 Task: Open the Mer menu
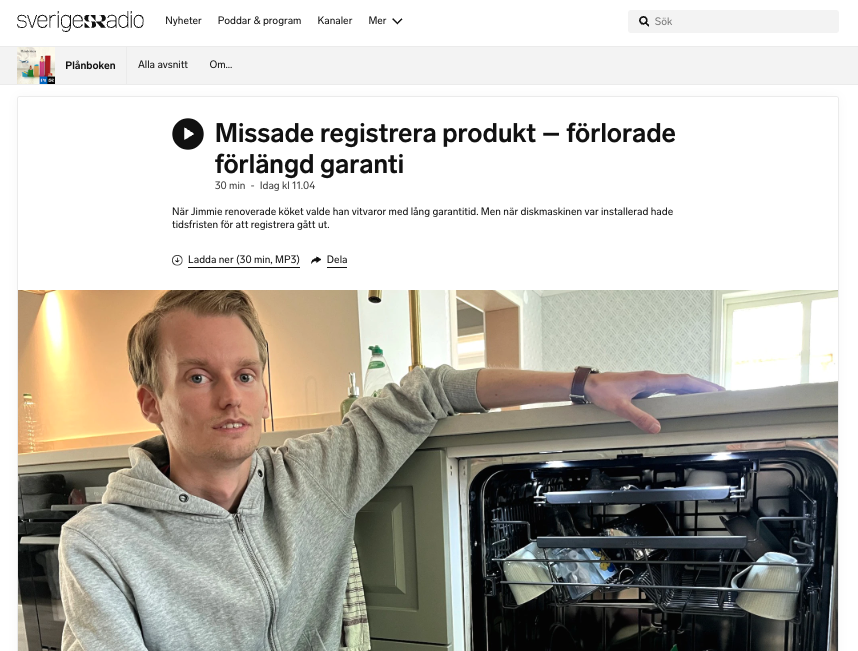[x=385, y=21]
